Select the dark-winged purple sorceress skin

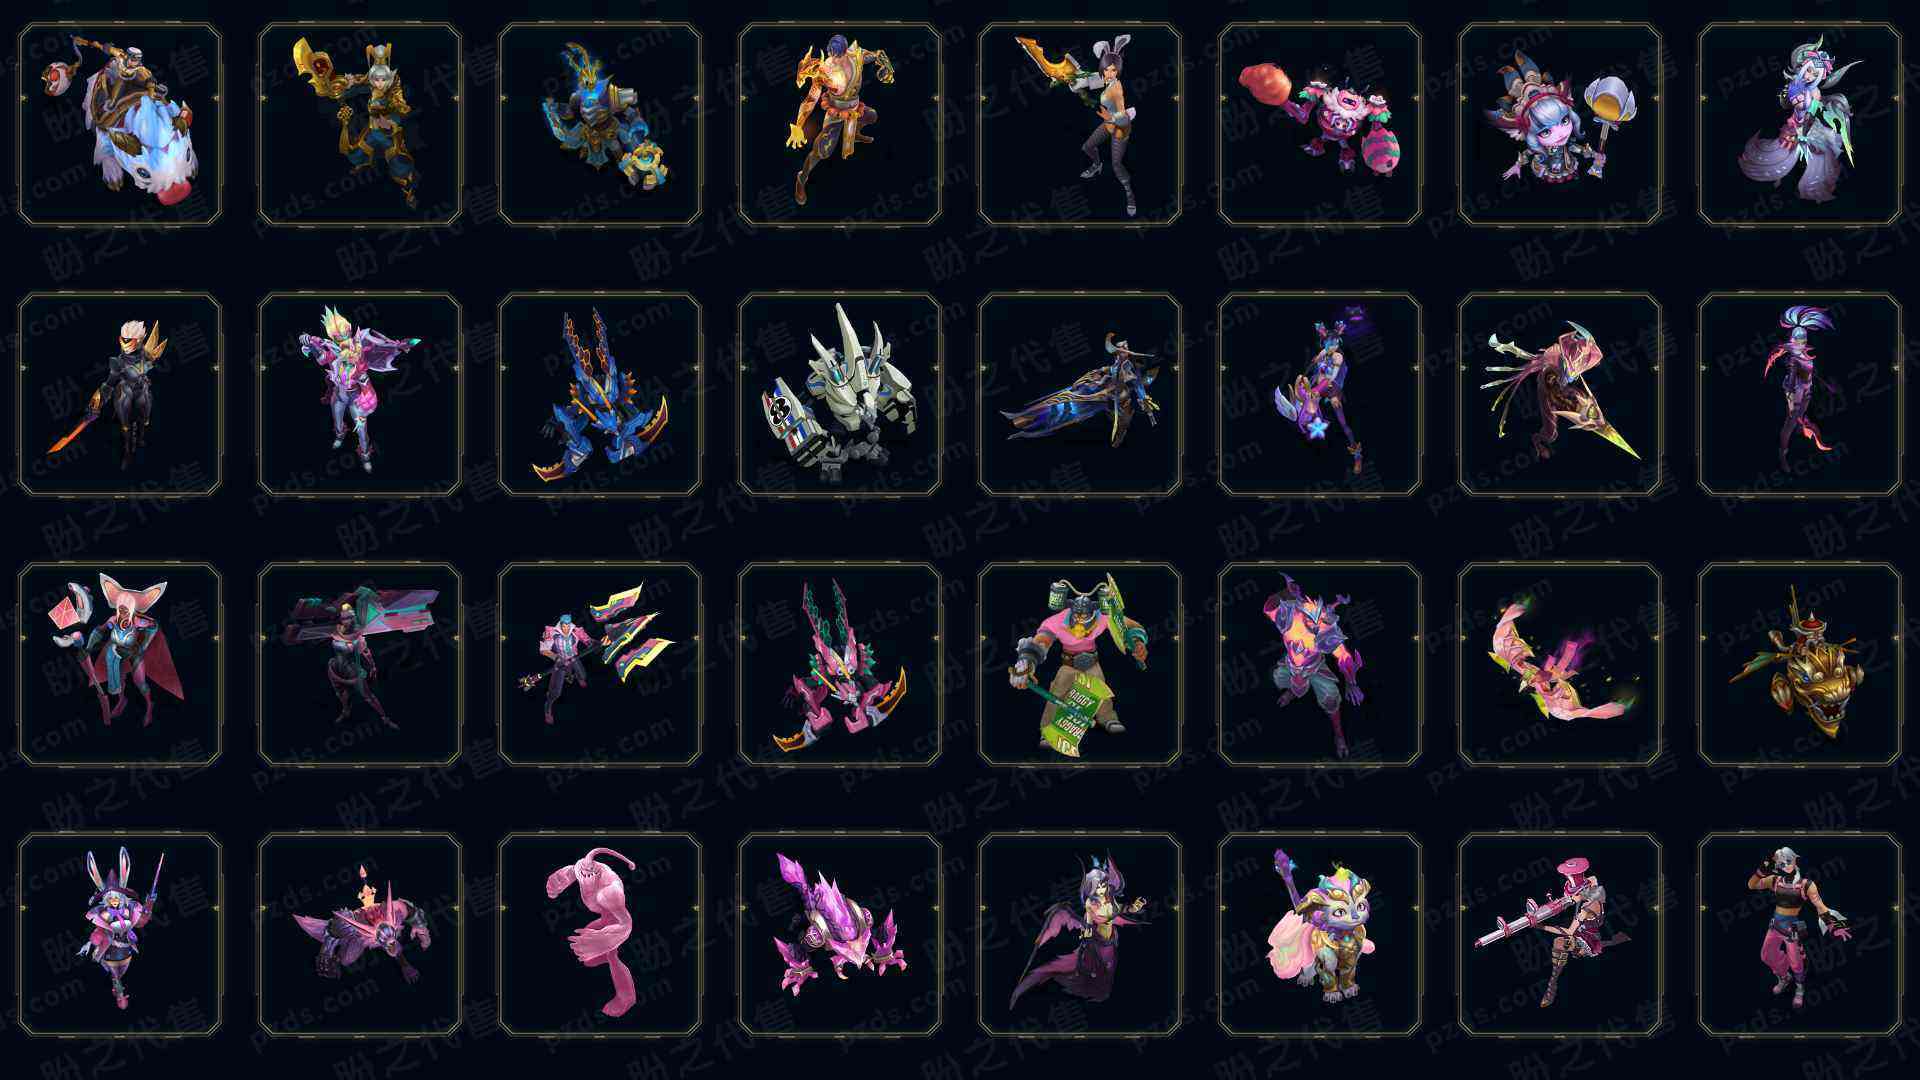(x=1080, y=935)
